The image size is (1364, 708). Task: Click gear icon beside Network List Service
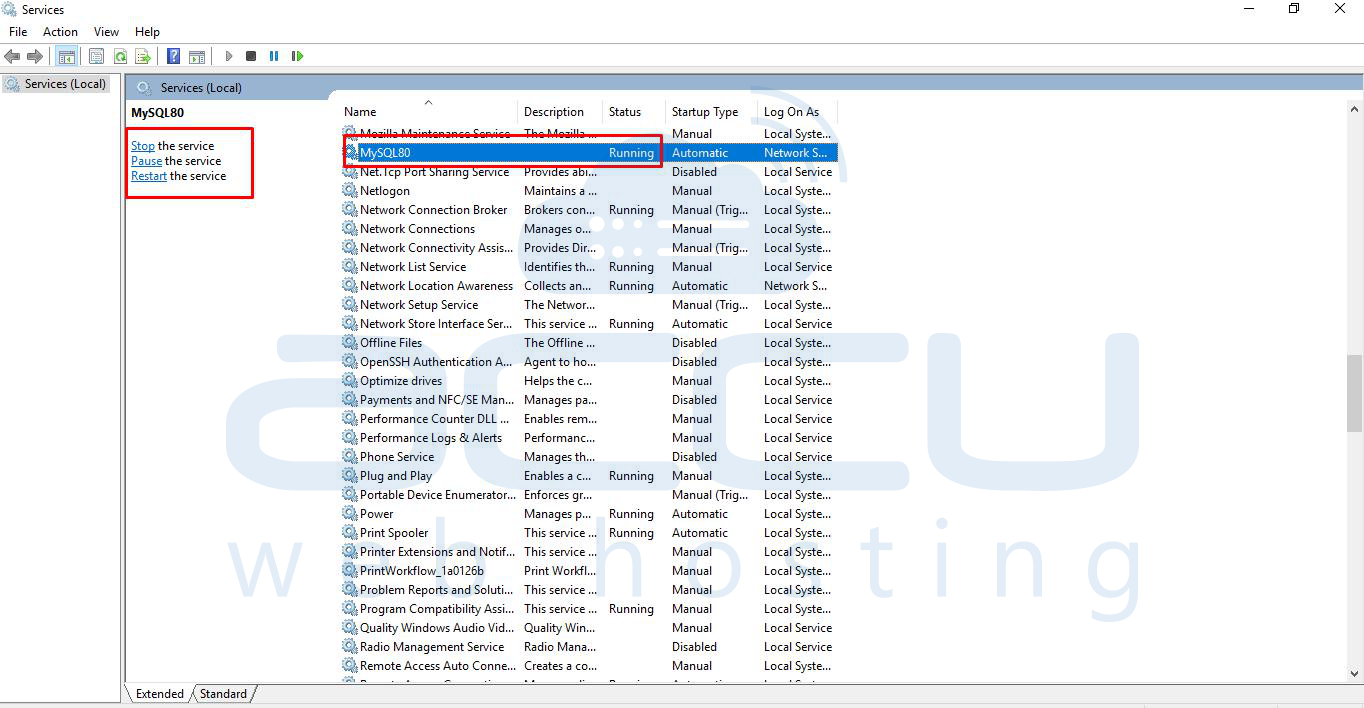(350, 267)
